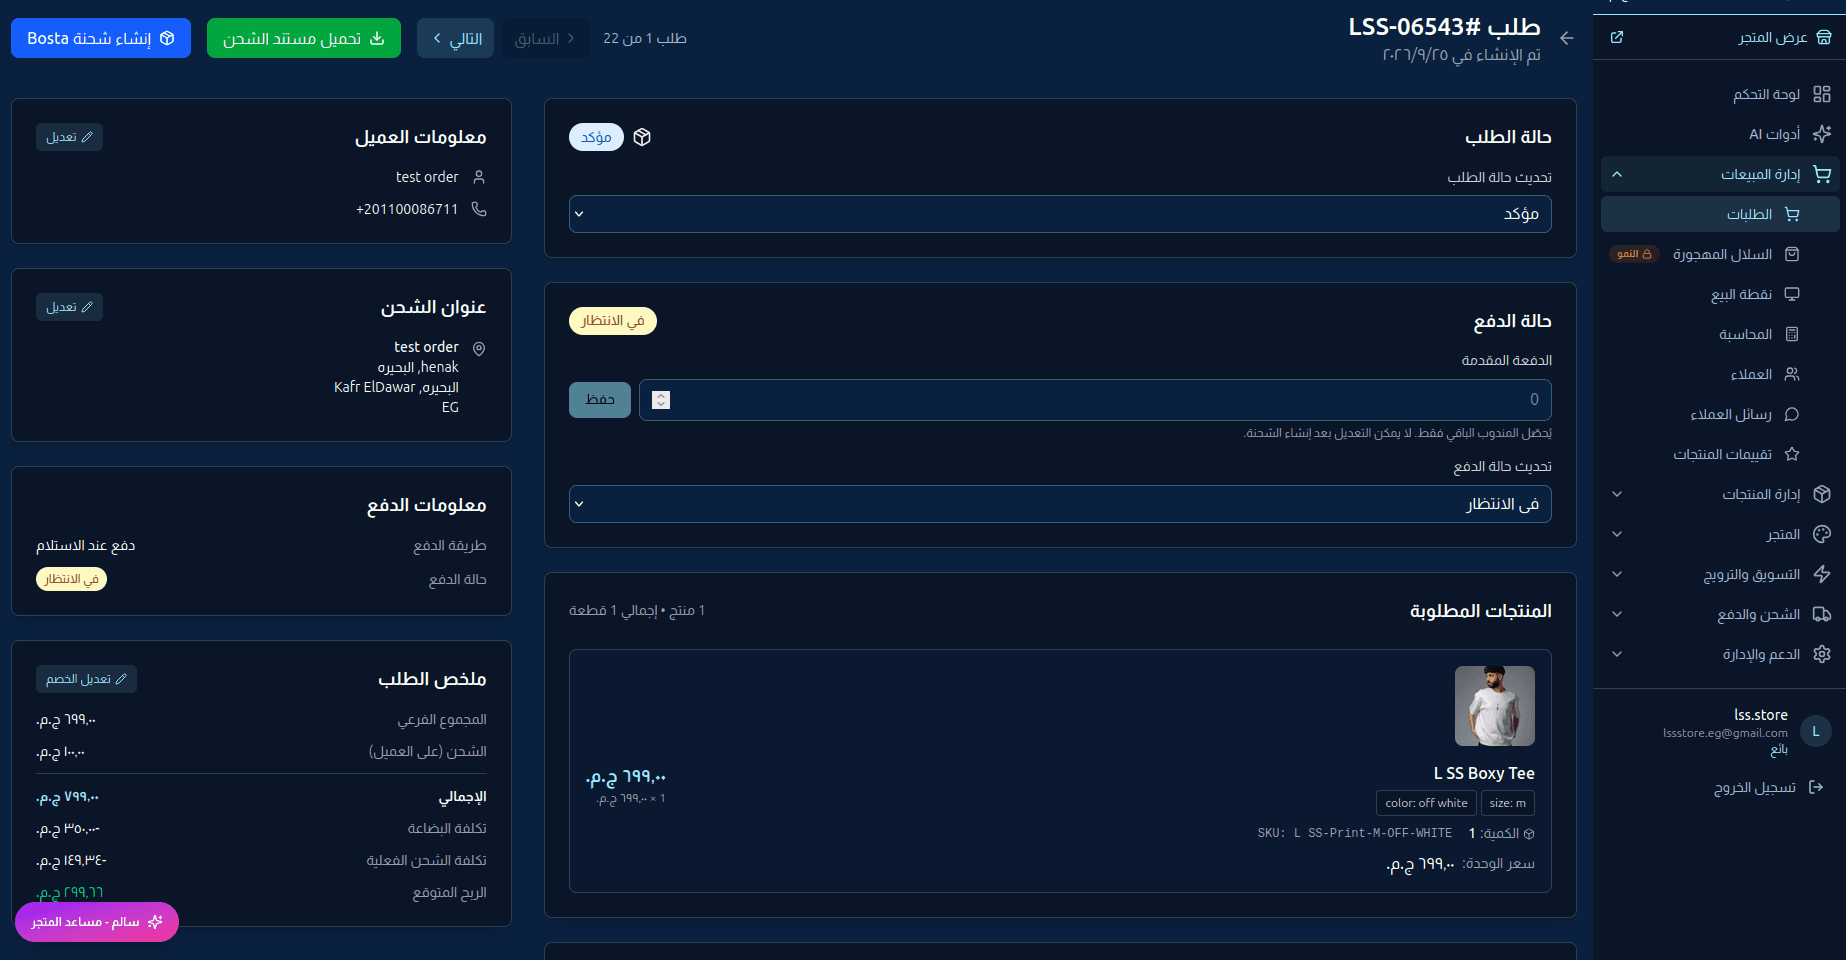Click the تعديل الخصم button in order summary

pos(86,679)
